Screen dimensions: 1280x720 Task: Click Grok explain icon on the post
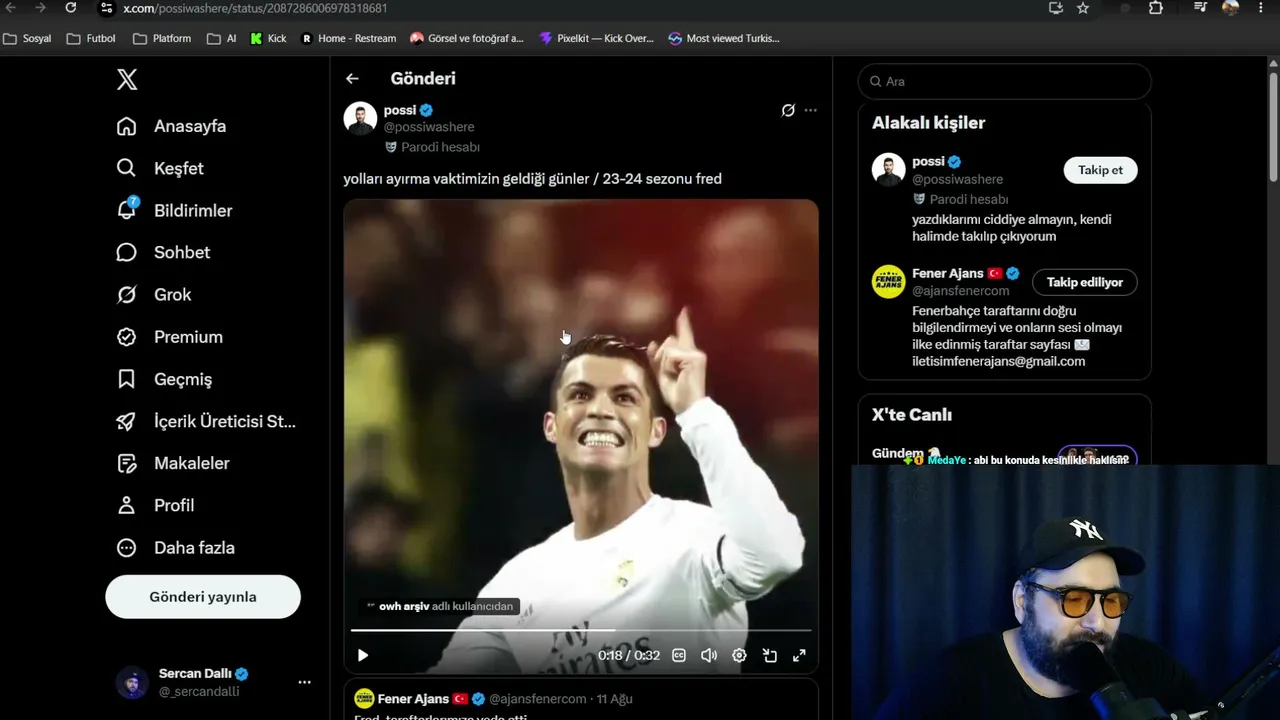788,110
